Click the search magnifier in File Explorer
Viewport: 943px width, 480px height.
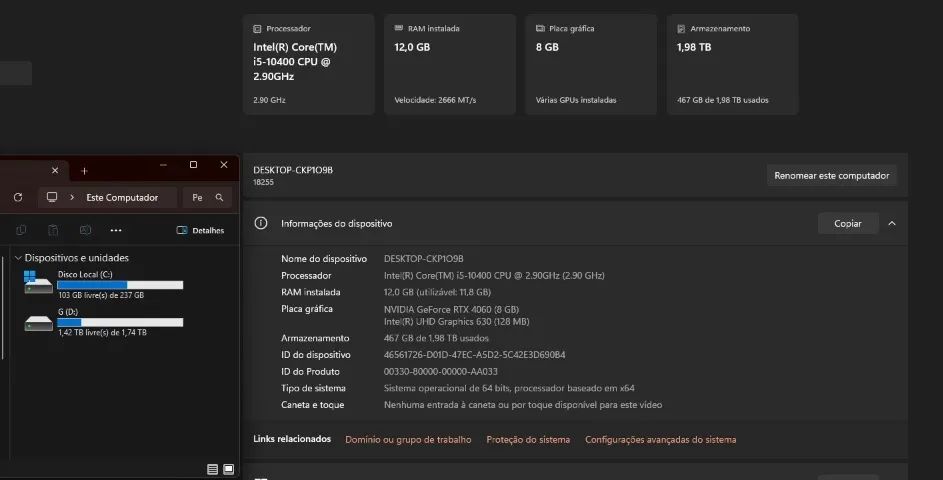(220, 197)
